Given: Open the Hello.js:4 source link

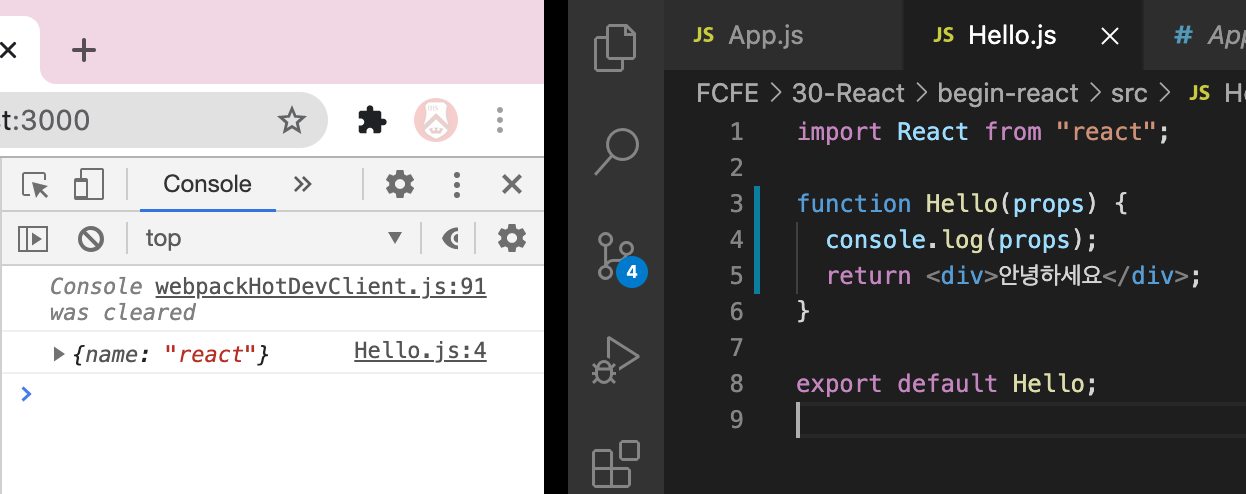Looking at the screenshot, I should pyautogui.click(x=420, y=351).
